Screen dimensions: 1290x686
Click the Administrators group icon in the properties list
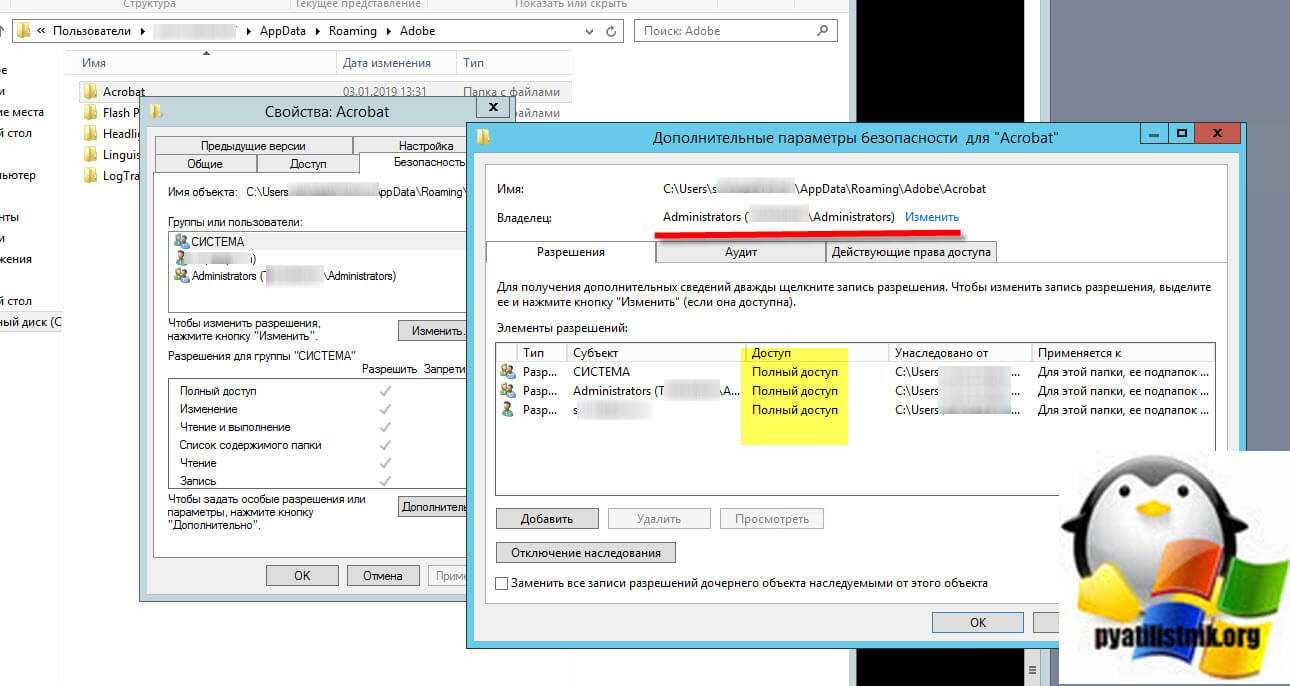tap(181, 276)
